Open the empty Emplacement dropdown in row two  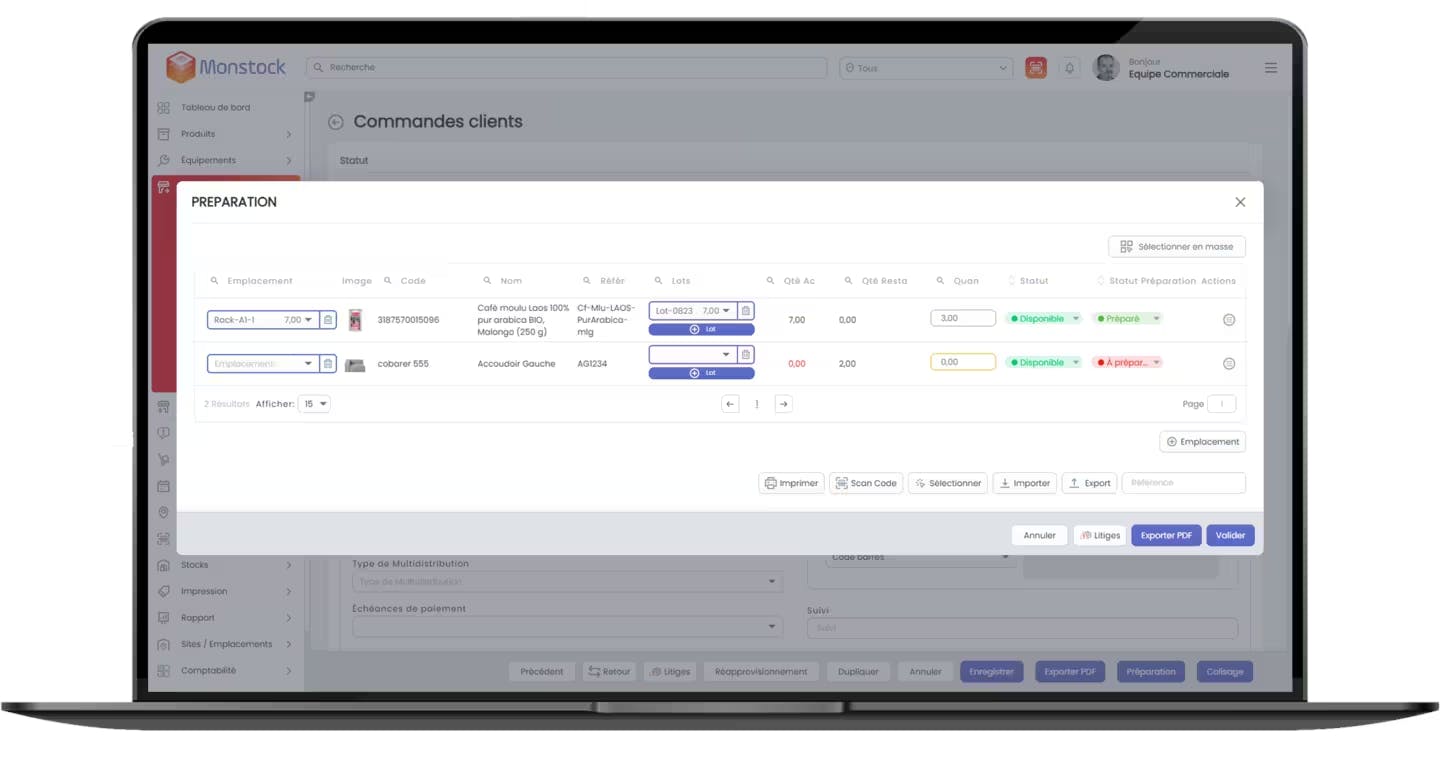coord(263,364)
